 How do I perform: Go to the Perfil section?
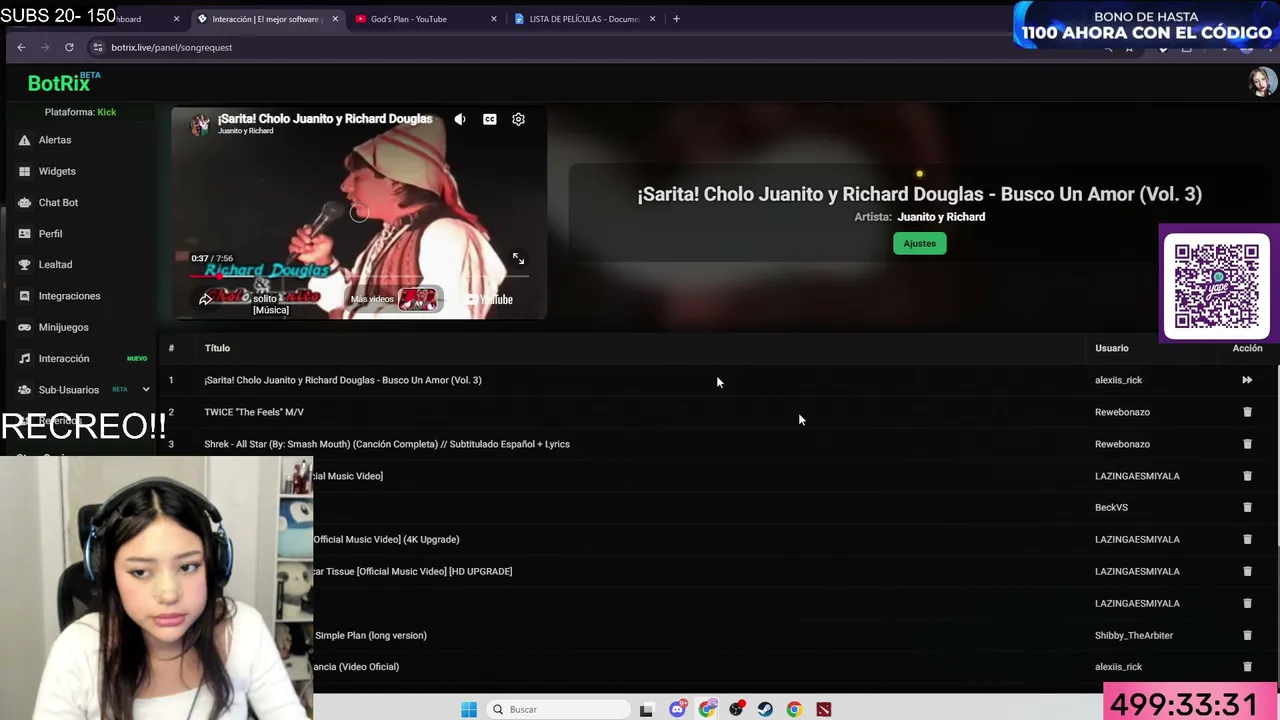(50, 233)
